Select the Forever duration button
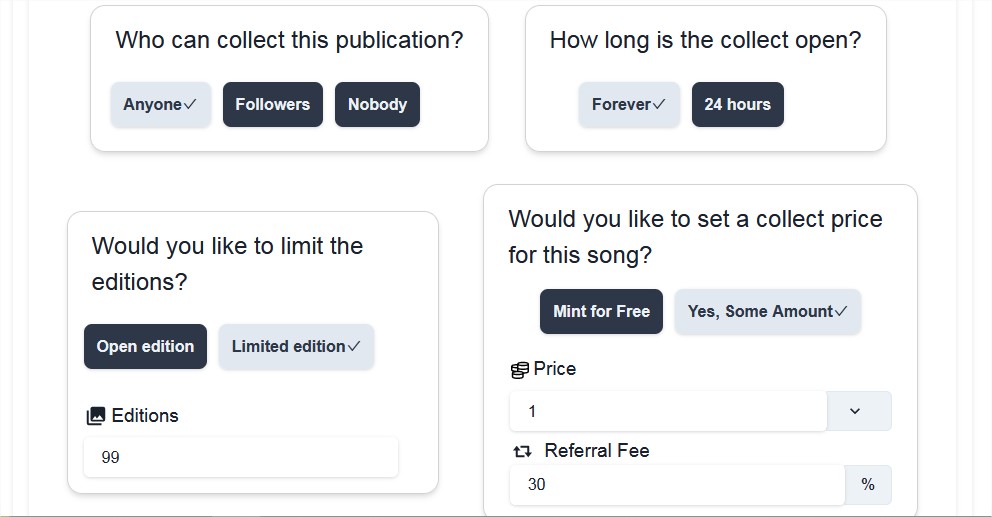 [629, 104]
